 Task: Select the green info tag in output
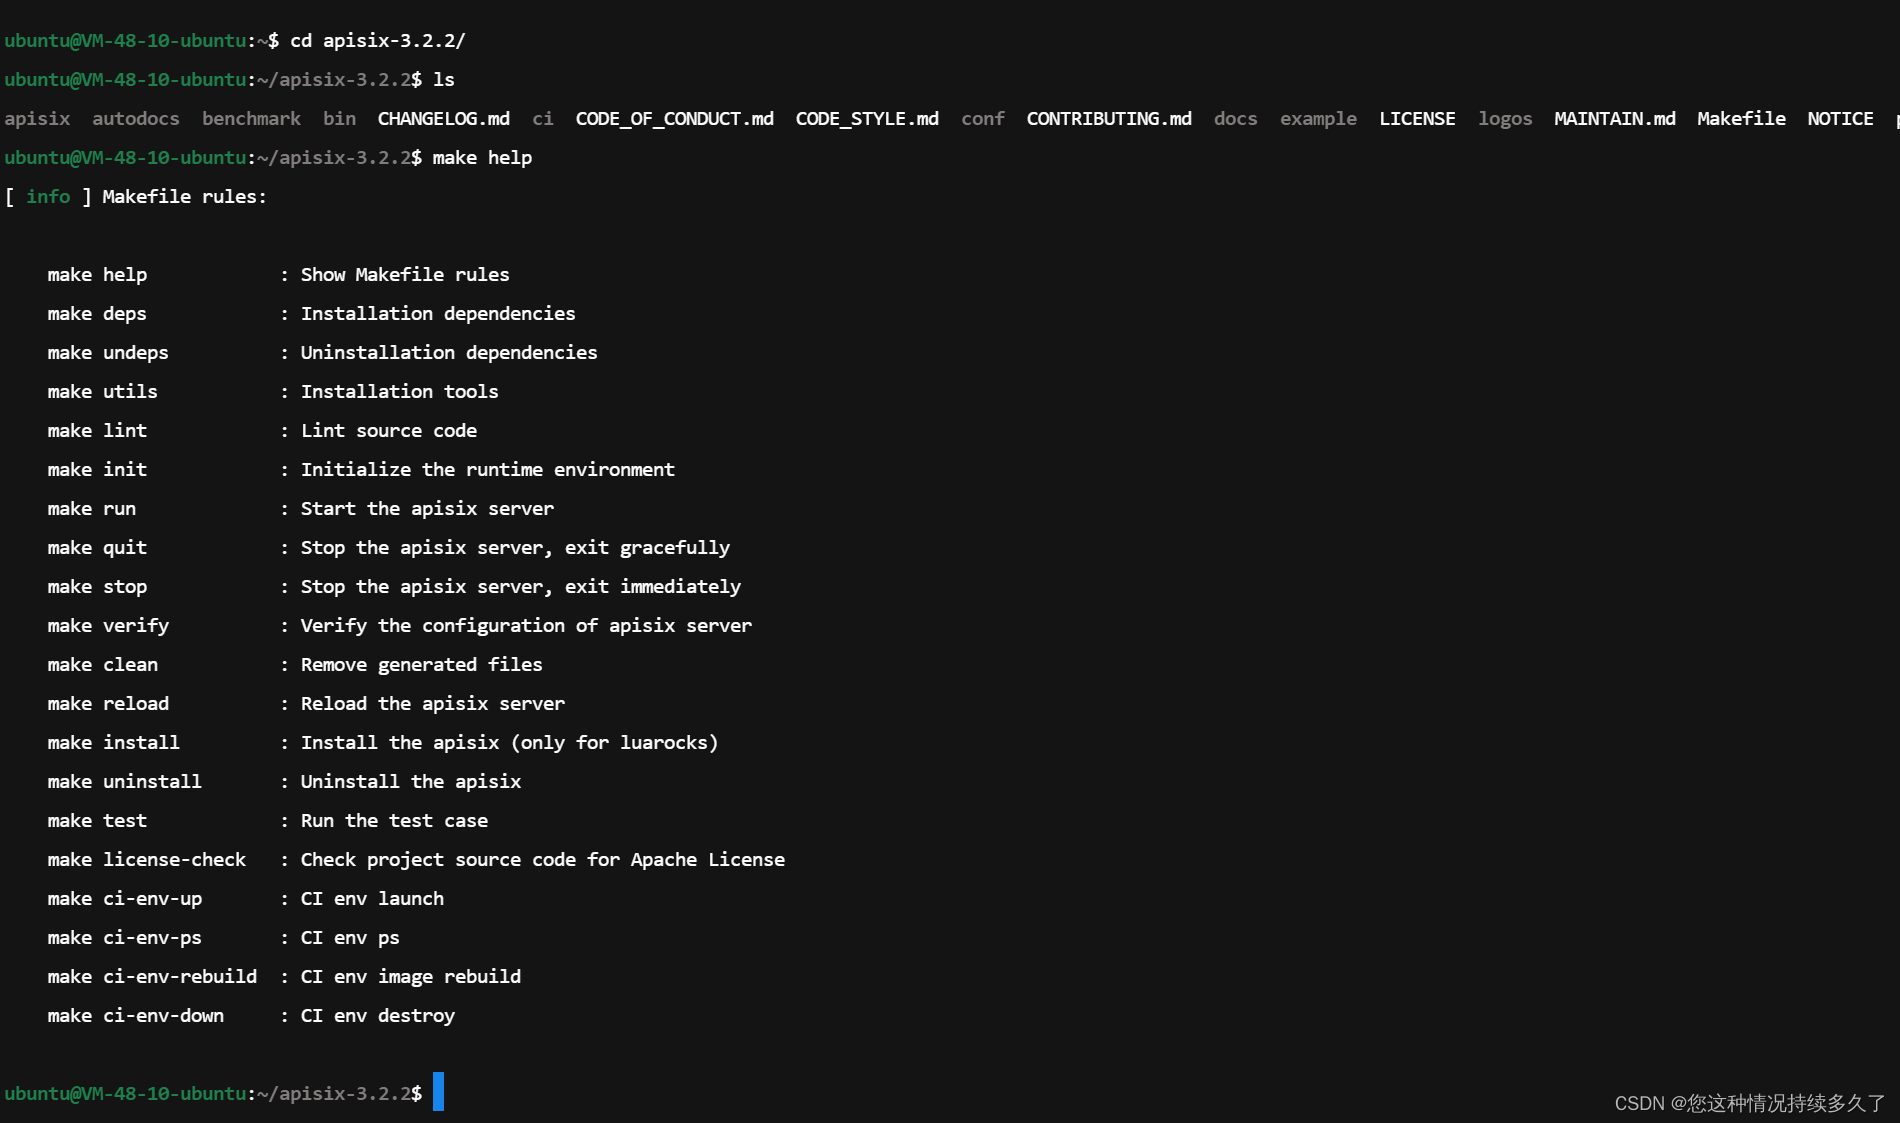click(48, 196)
